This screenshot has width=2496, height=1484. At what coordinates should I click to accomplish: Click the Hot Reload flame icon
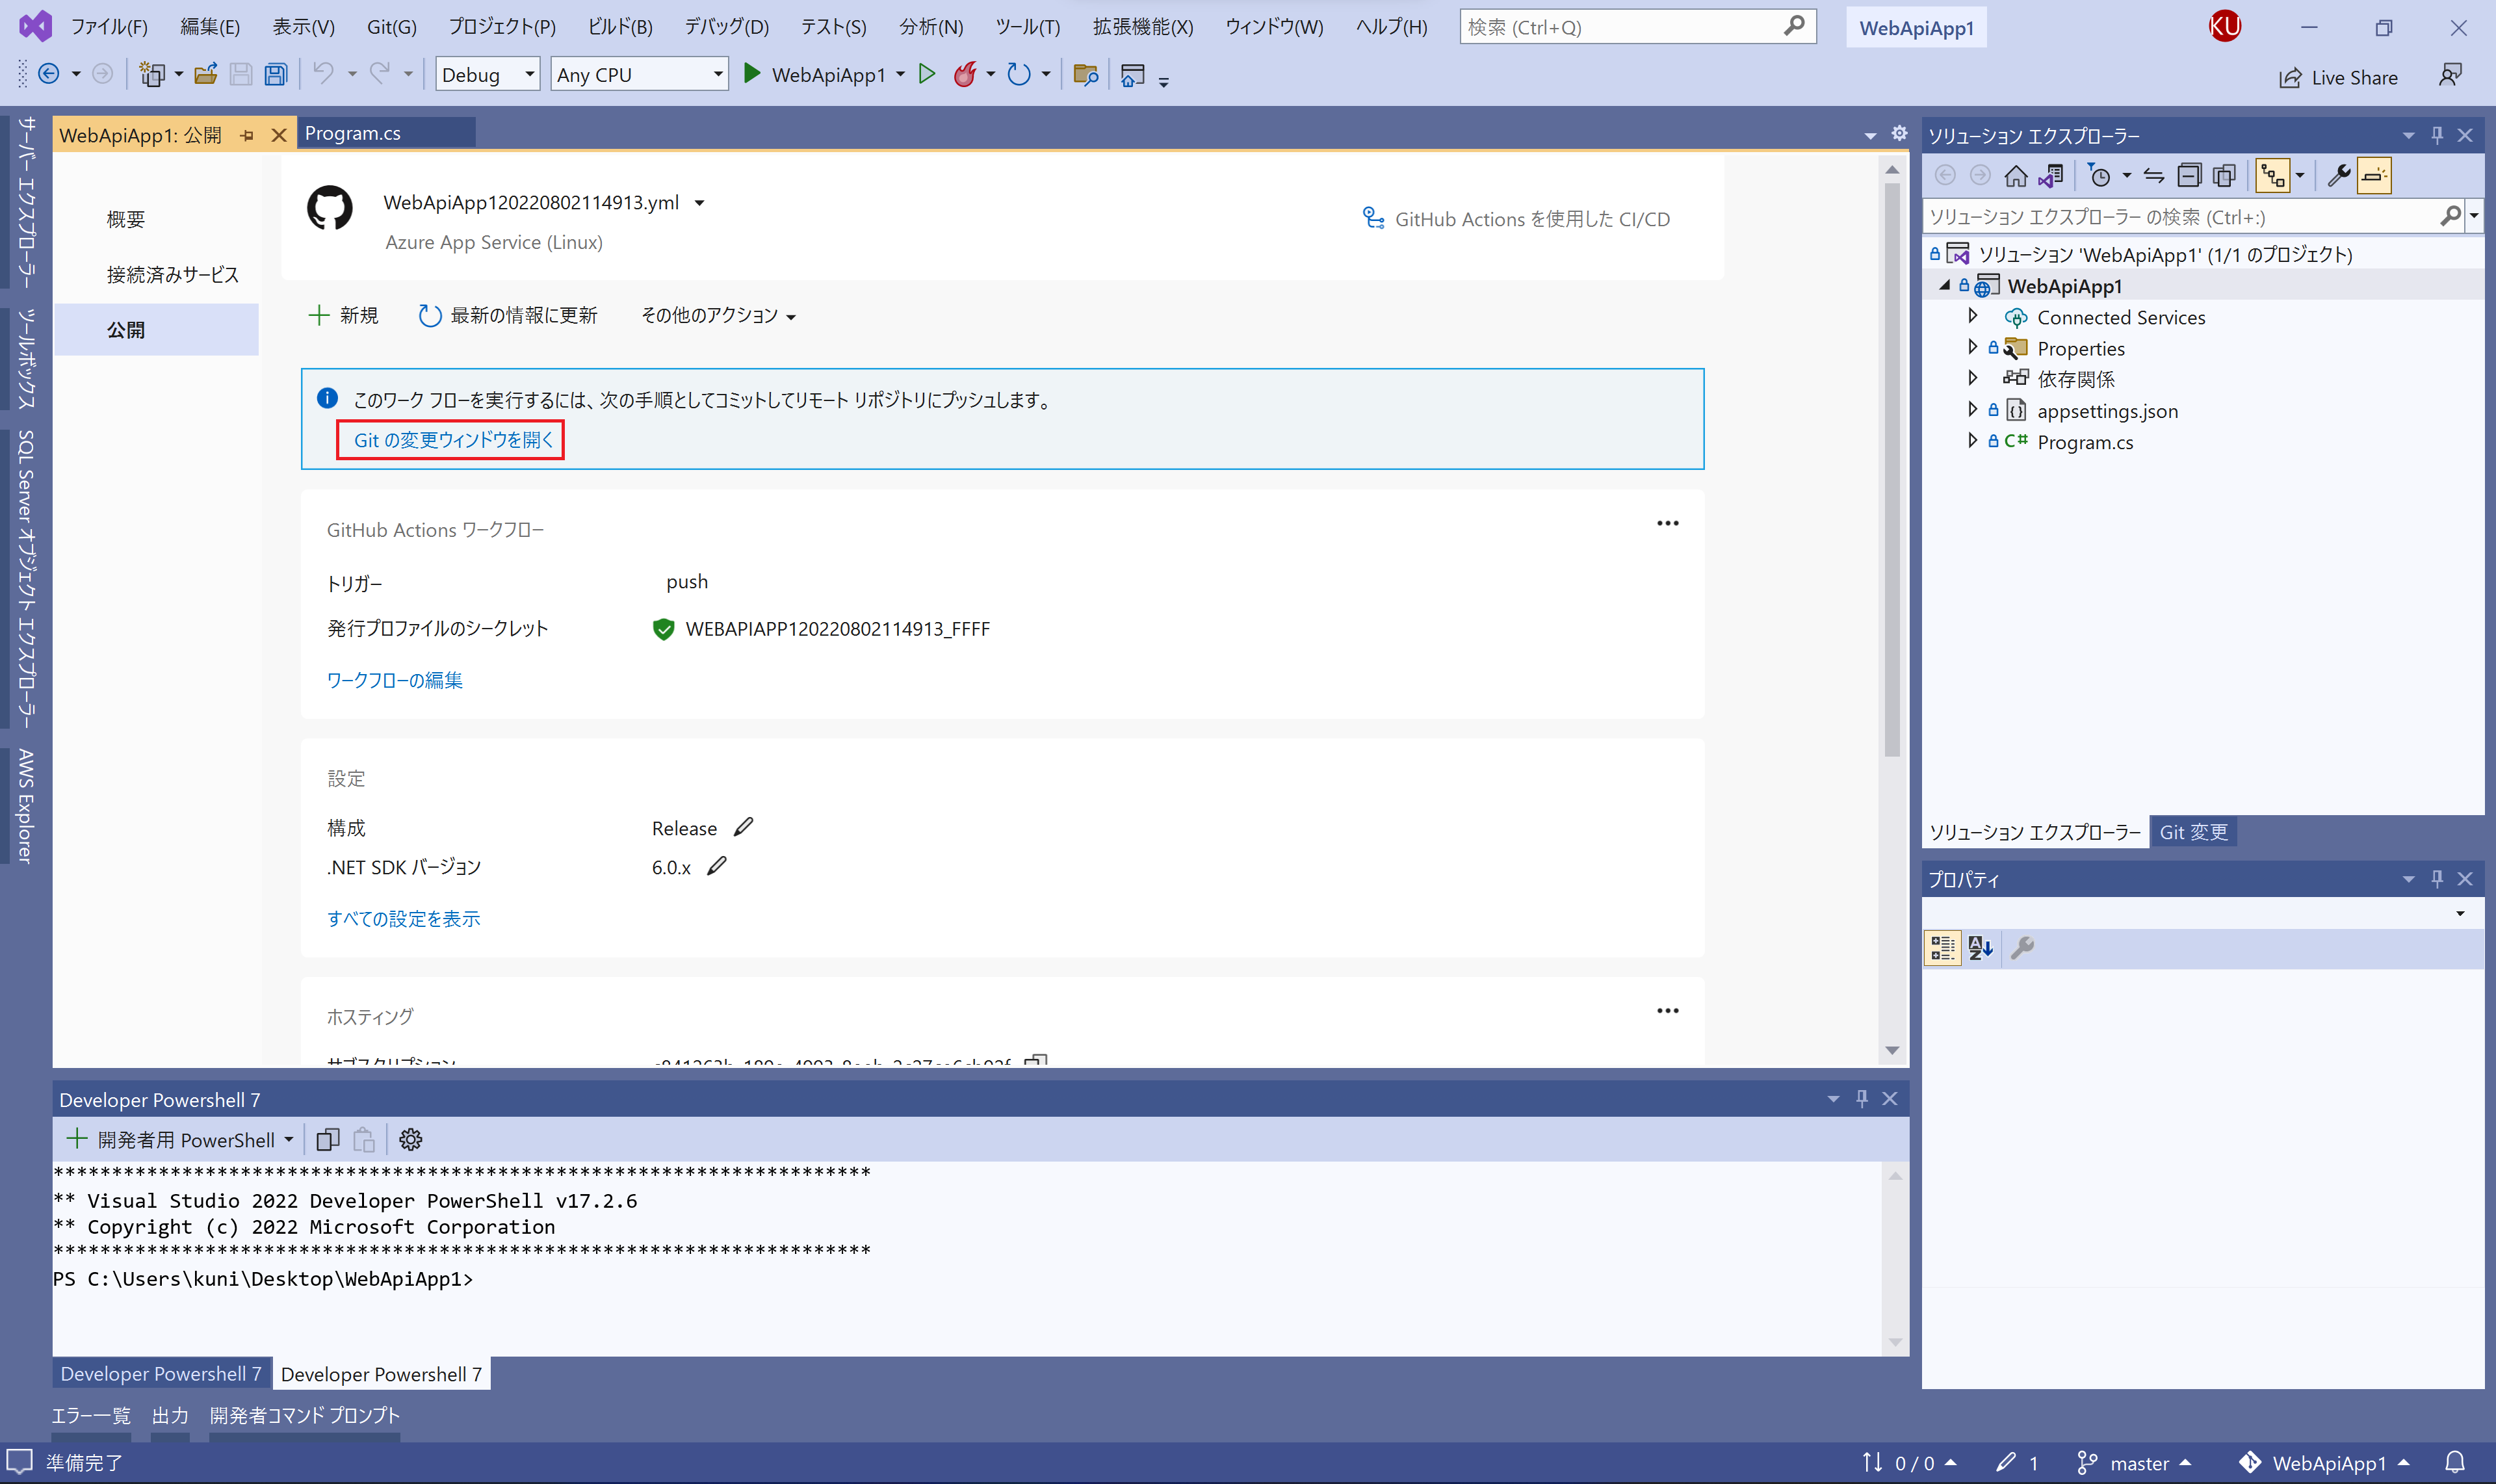[x=965, y=74]
